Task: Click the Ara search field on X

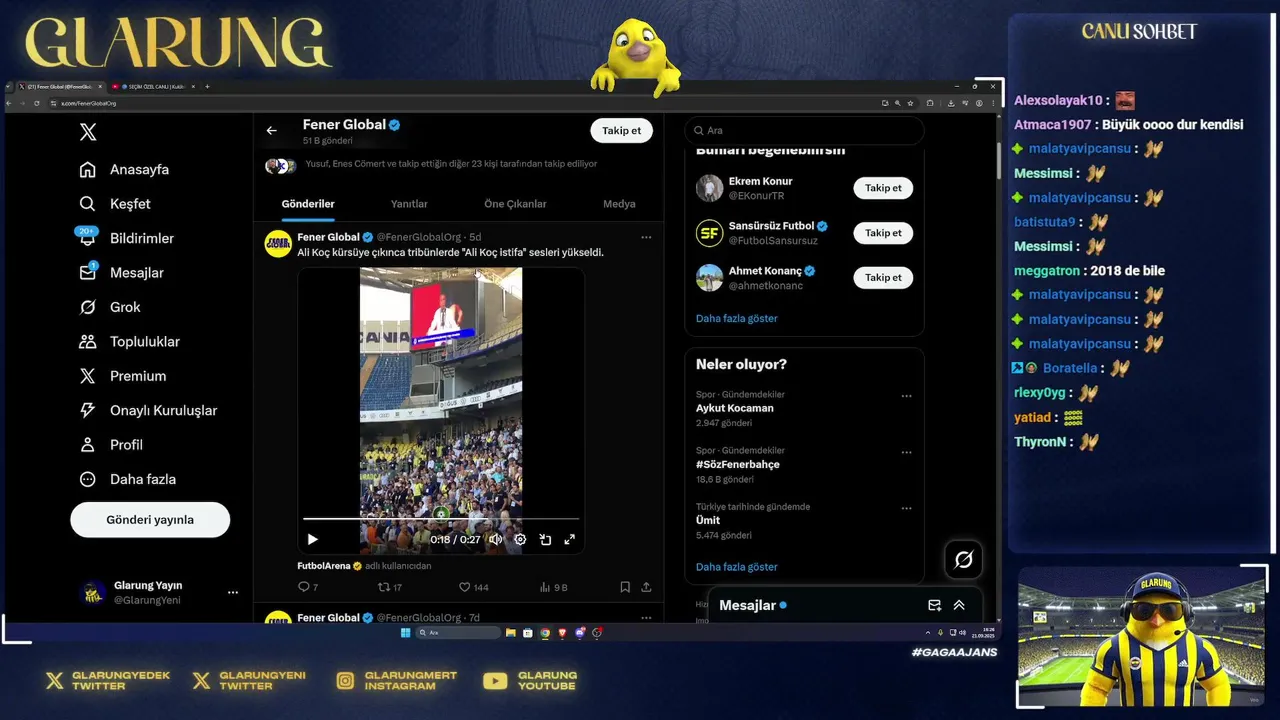Action: coord(804,131)
